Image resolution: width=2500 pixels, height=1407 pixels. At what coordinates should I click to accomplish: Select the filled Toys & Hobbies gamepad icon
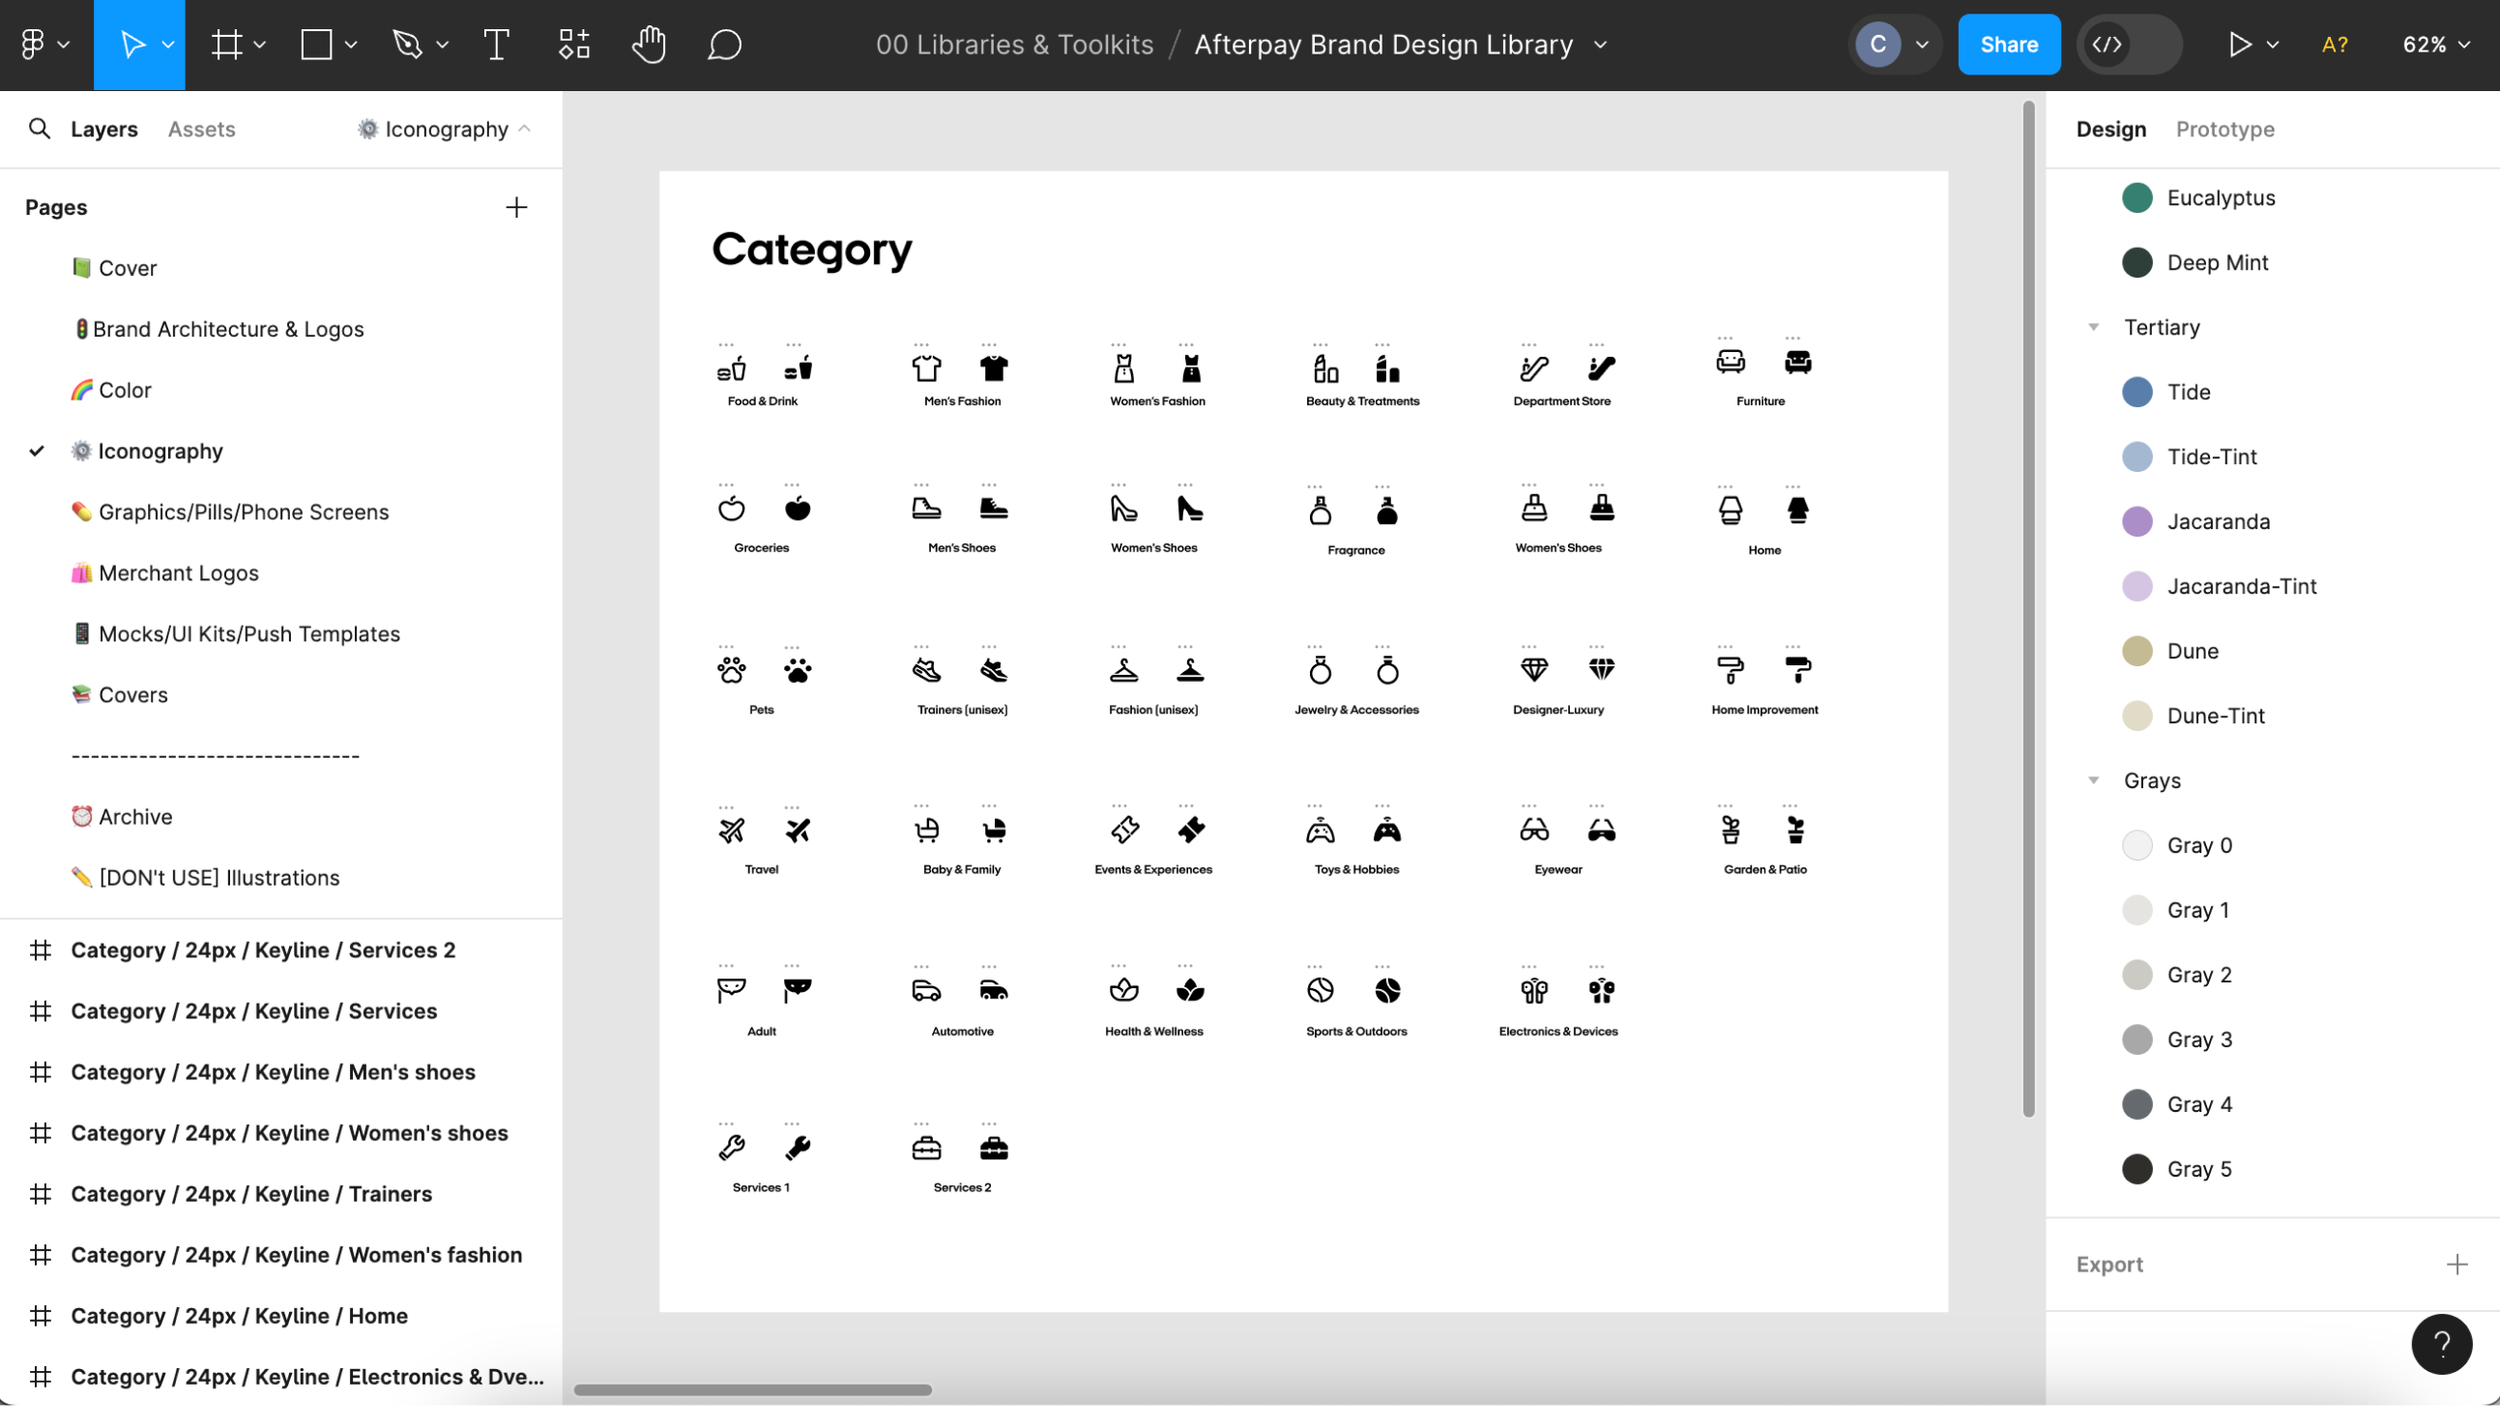coord(1387,830)
